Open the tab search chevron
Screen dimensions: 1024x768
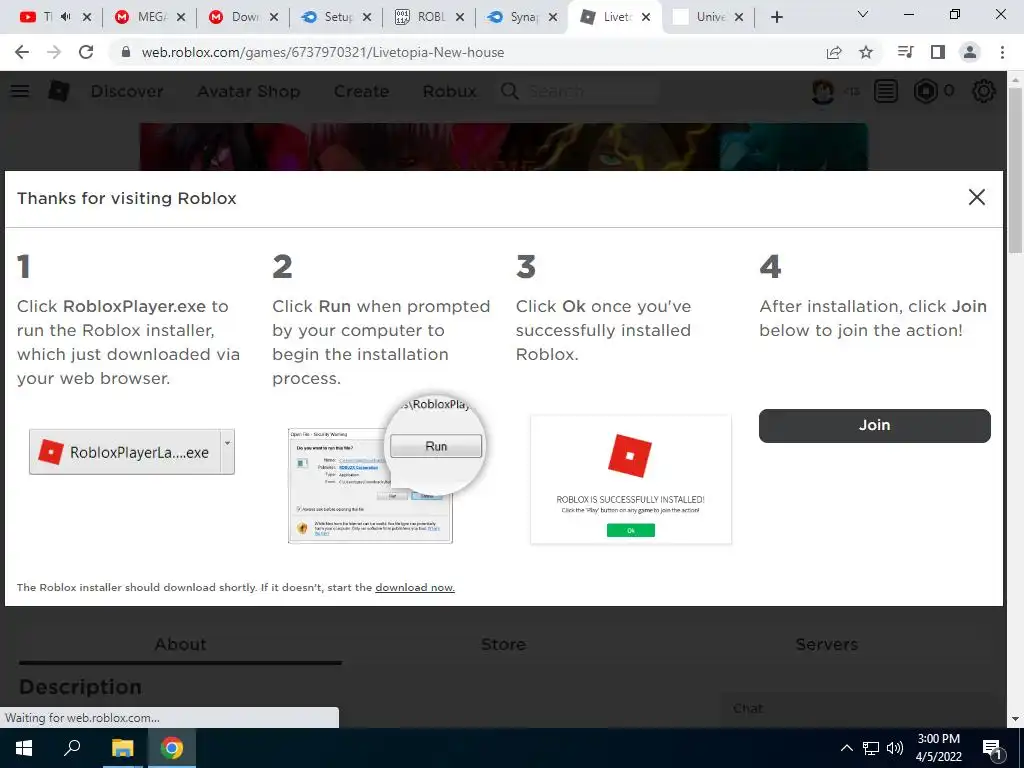pos(863,14)
